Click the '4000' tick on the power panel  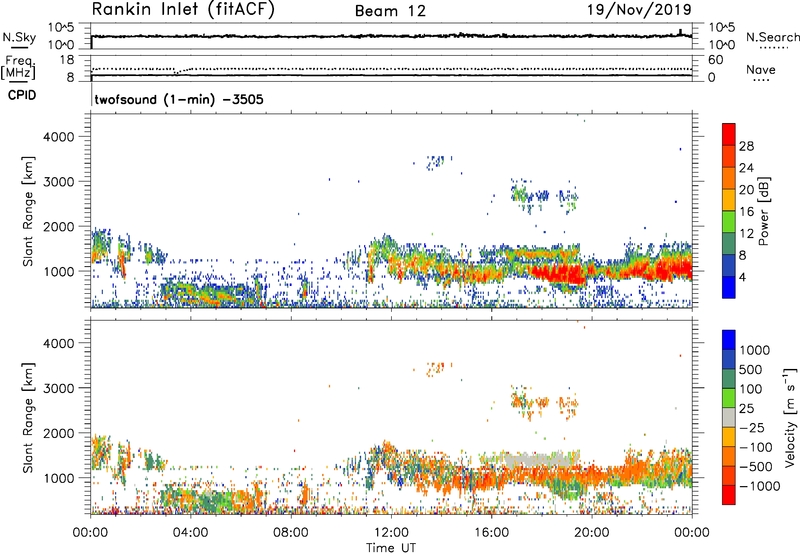[x=58, y=137]
